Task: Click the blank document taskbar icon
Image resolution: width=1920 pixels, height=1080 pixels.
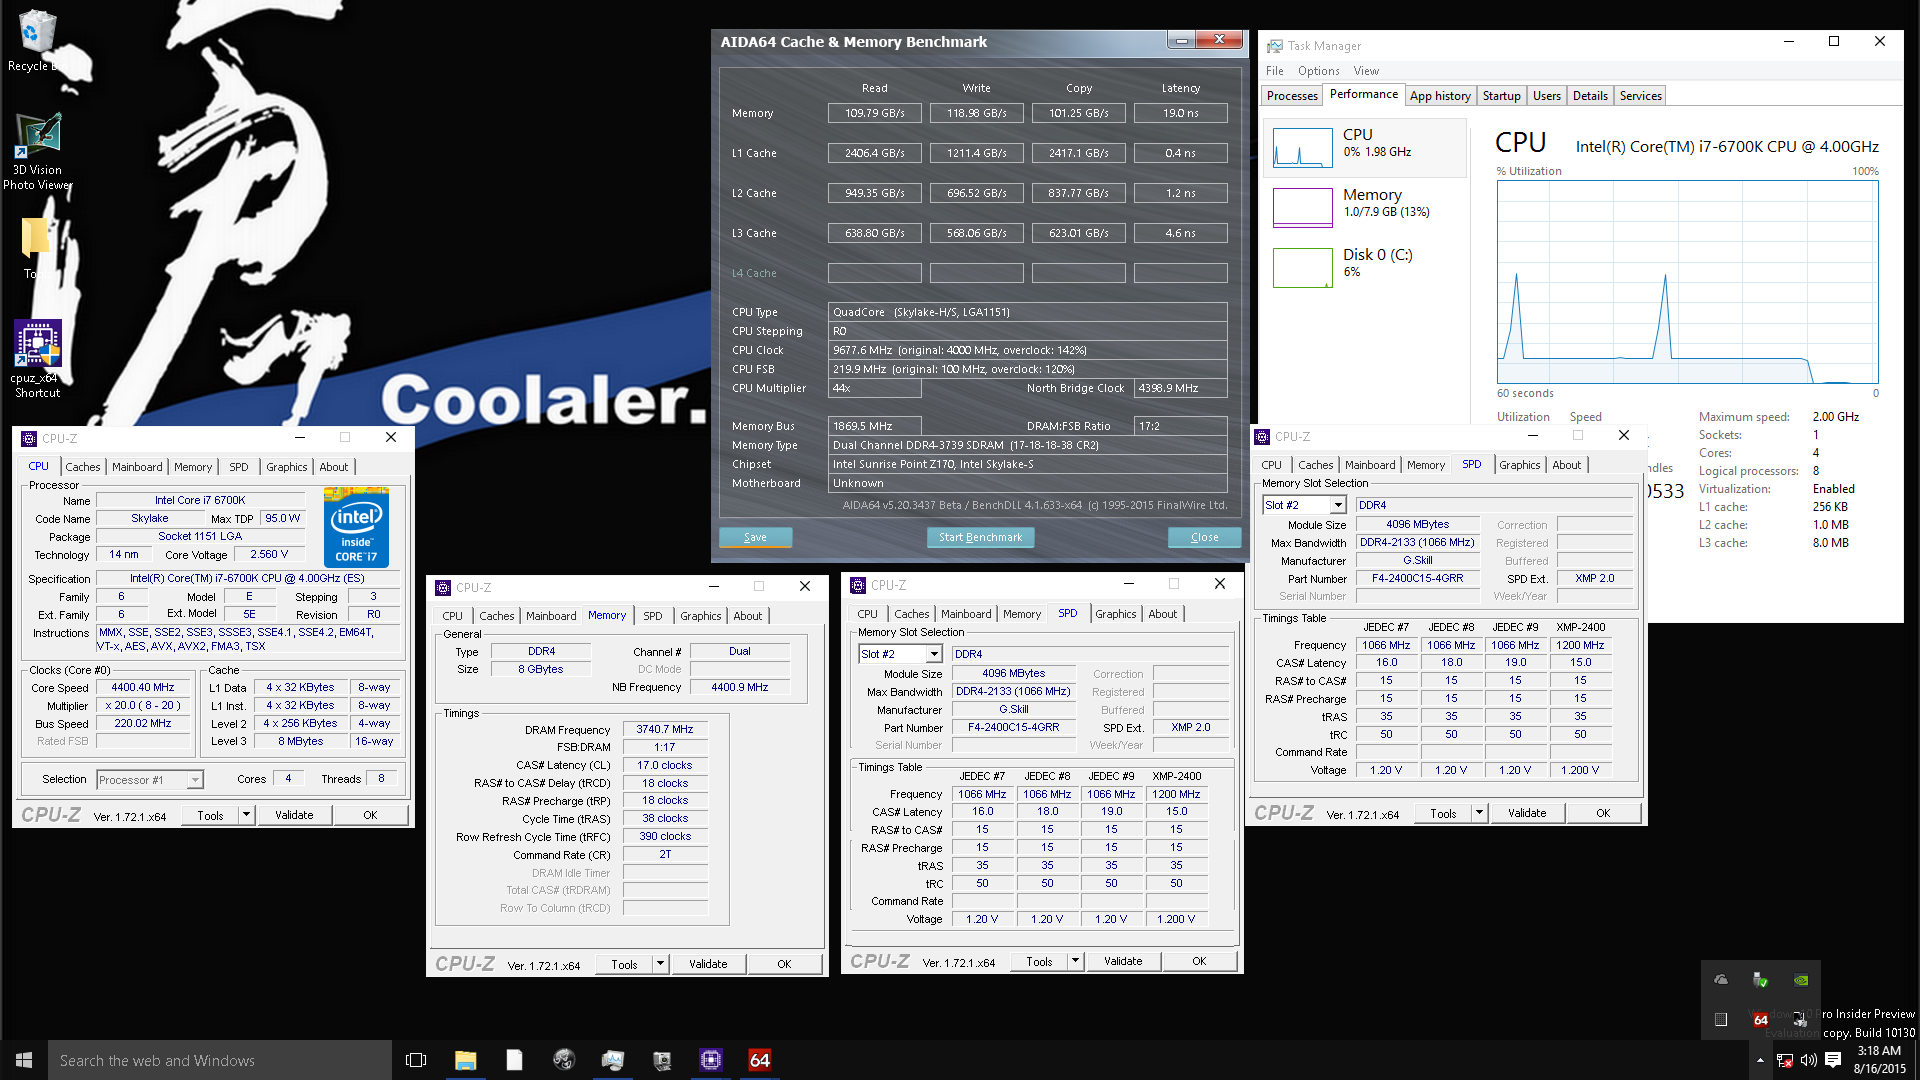Action: tap(514, 1060)
